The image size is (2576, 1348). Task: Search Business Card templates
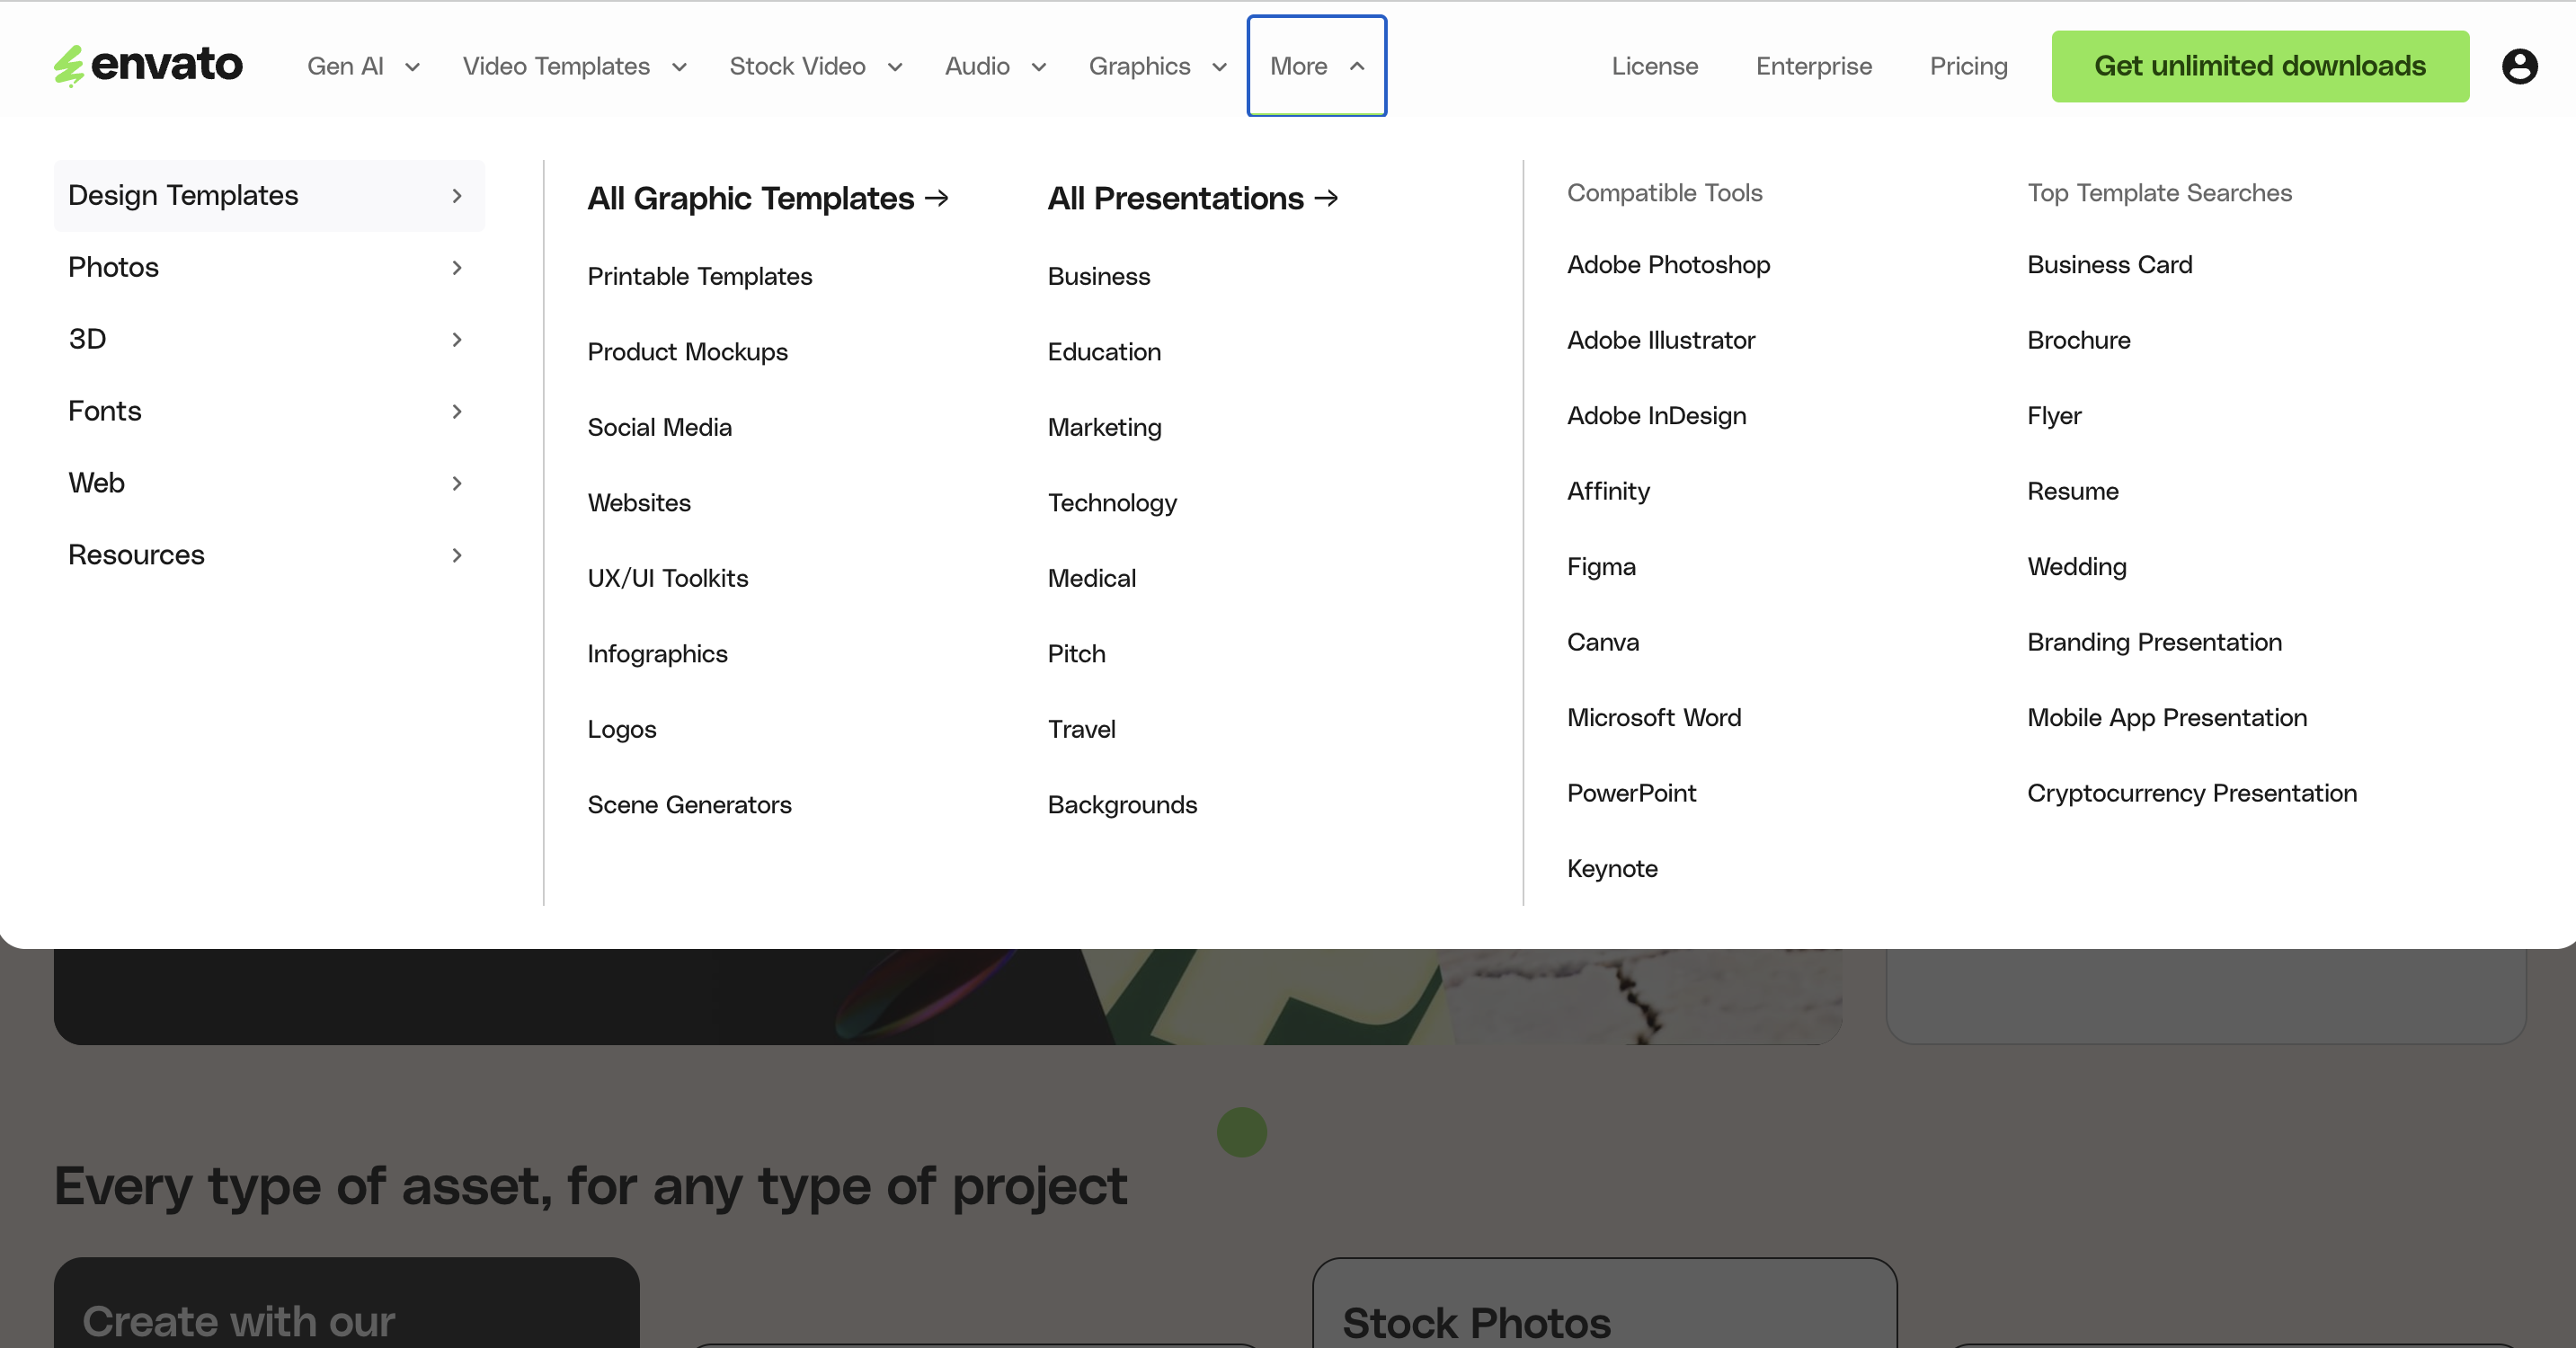click(2109, 265)
